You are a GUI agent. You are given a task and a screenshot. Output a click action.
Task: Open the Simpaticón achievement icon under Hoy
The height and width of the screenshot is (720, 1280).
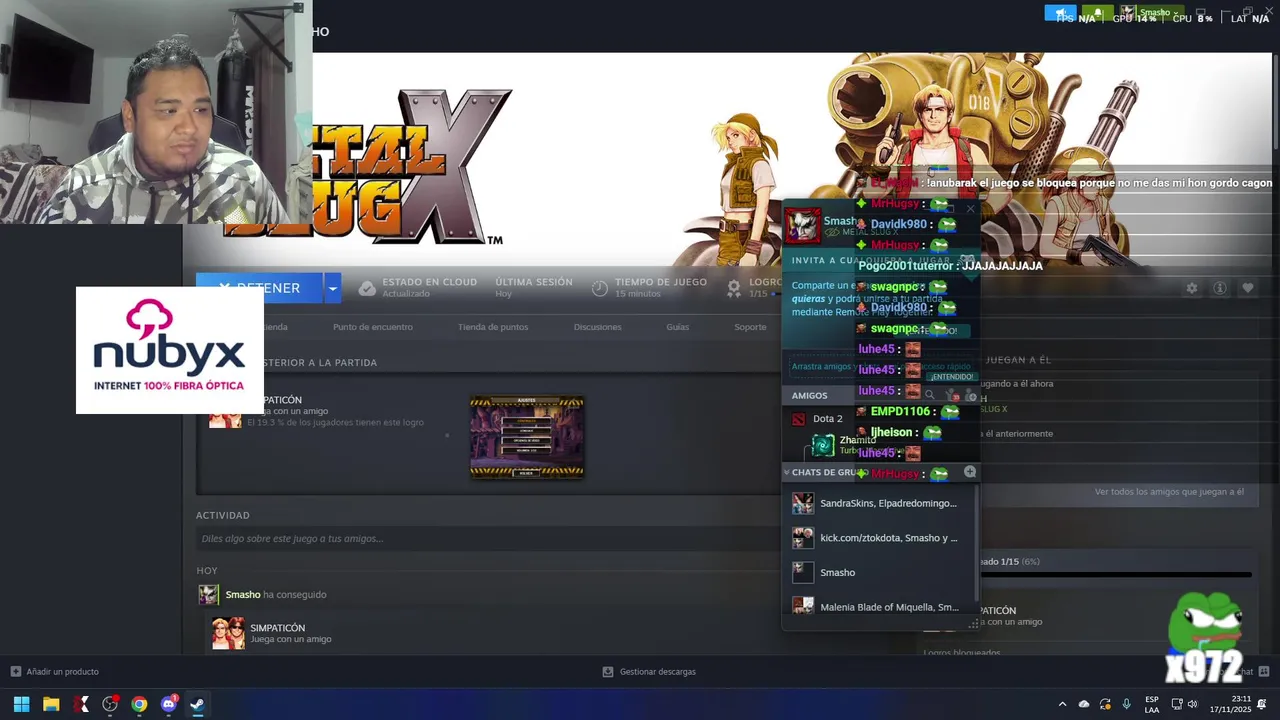[228, 633]
